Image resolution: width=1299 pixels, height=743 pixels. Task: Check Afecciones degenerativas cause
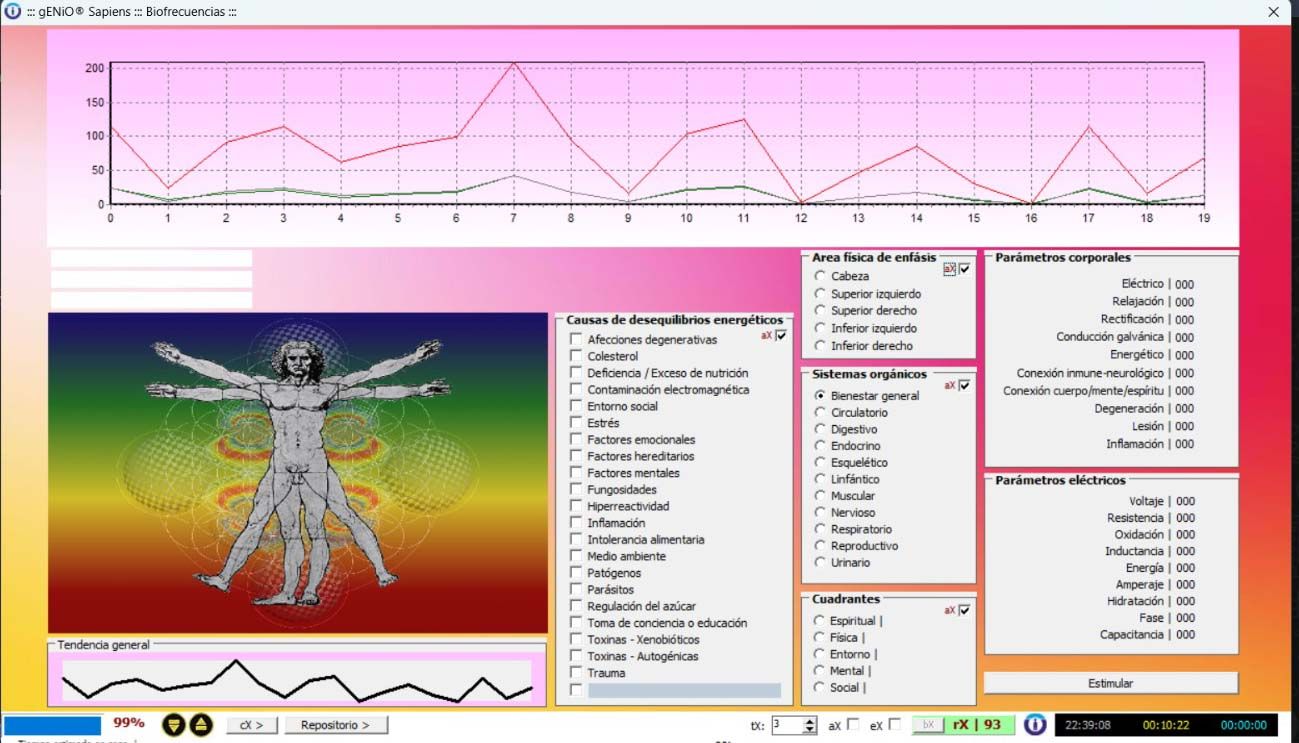click(x=577, y=340)
